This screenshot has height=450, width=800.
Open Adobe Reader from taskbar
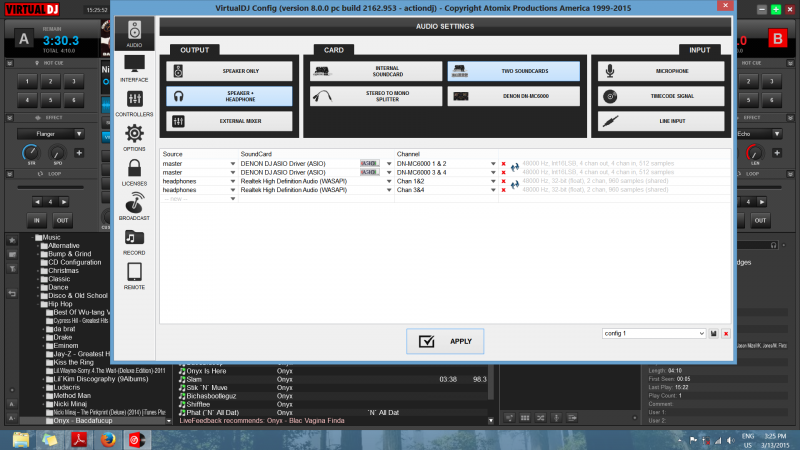tap(79, 440)
